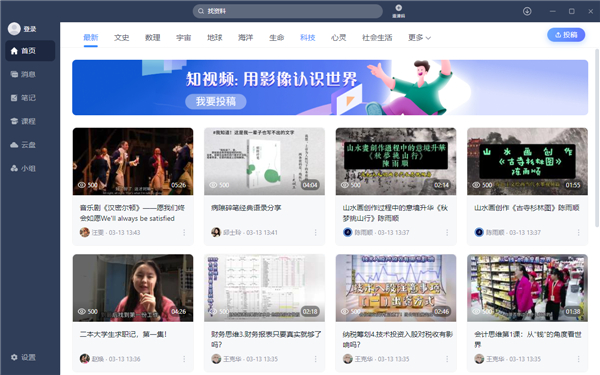This screenshot has height=375, width=600.
Task: Play the supermarket video thumbnail
Action: coord(527,288)
